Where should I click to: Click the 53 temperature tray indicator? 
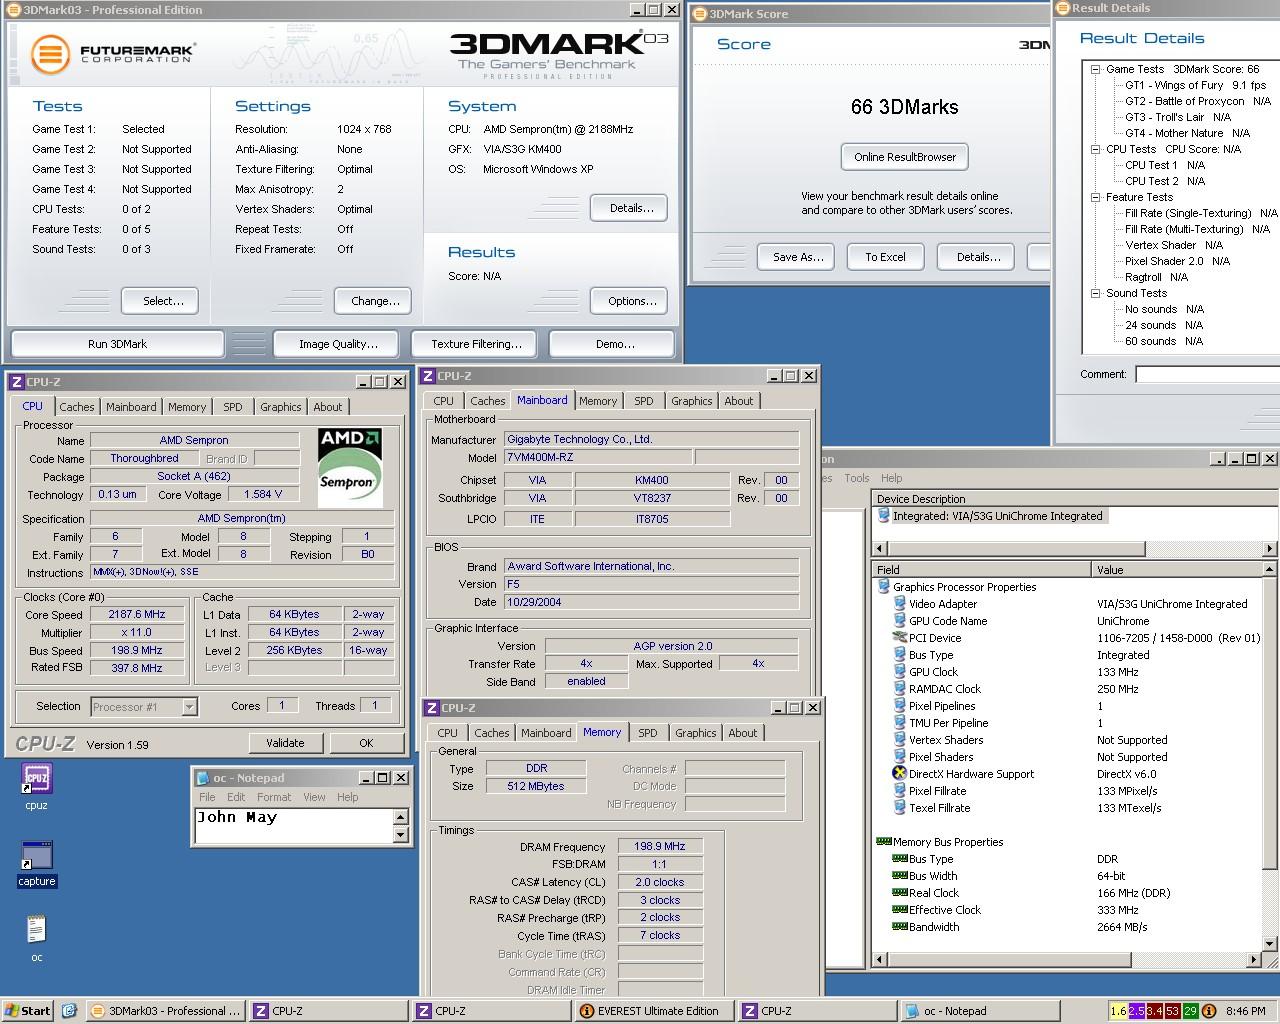1172,1011
